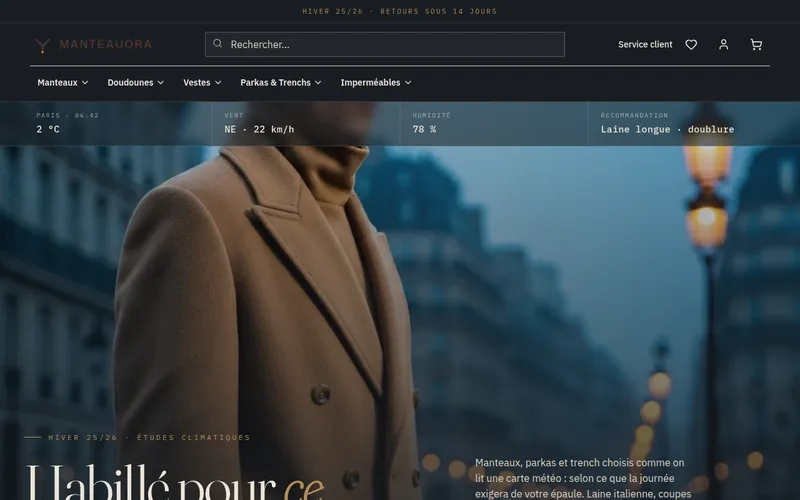Open the Service client link
The height and width of the screenshot is (500, 800).
tap(645, 44)
